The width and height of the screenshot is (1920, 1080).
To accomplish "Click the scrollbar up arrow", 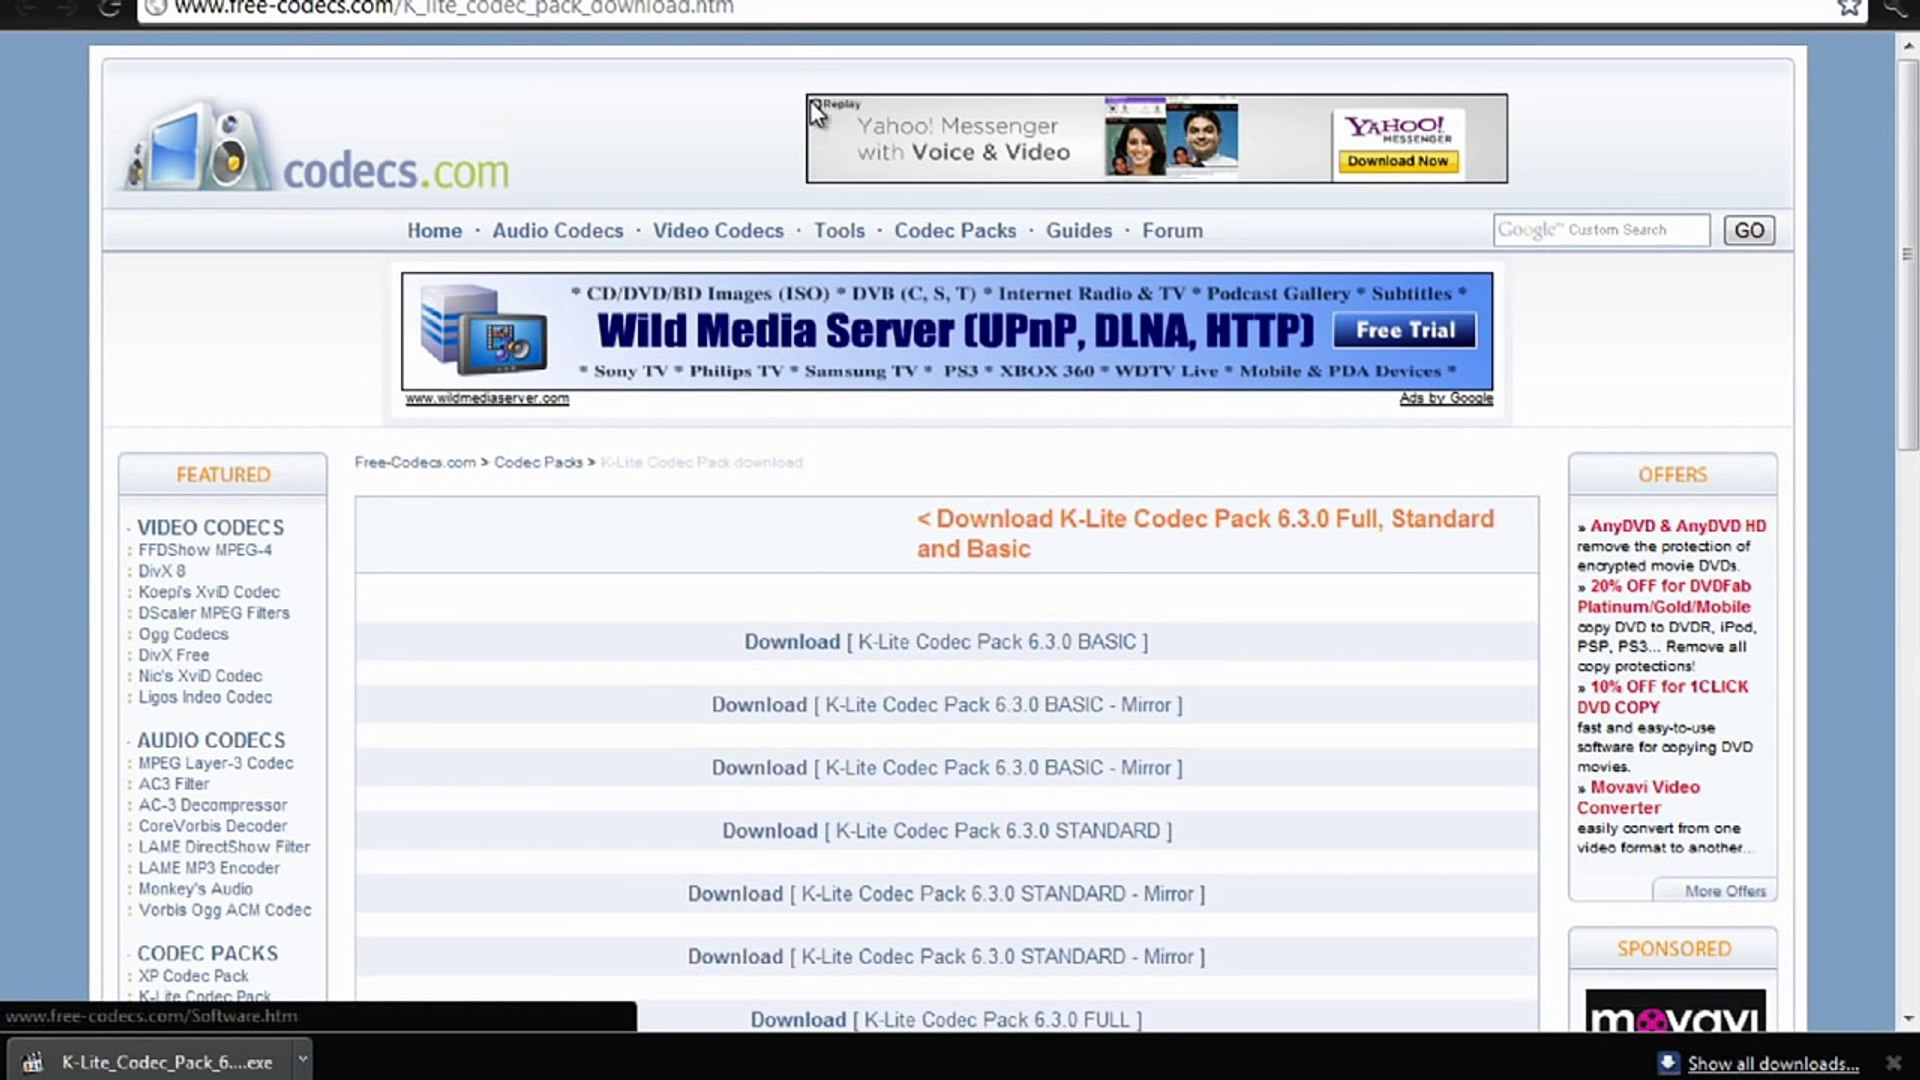I will (x=1908, y=45).
